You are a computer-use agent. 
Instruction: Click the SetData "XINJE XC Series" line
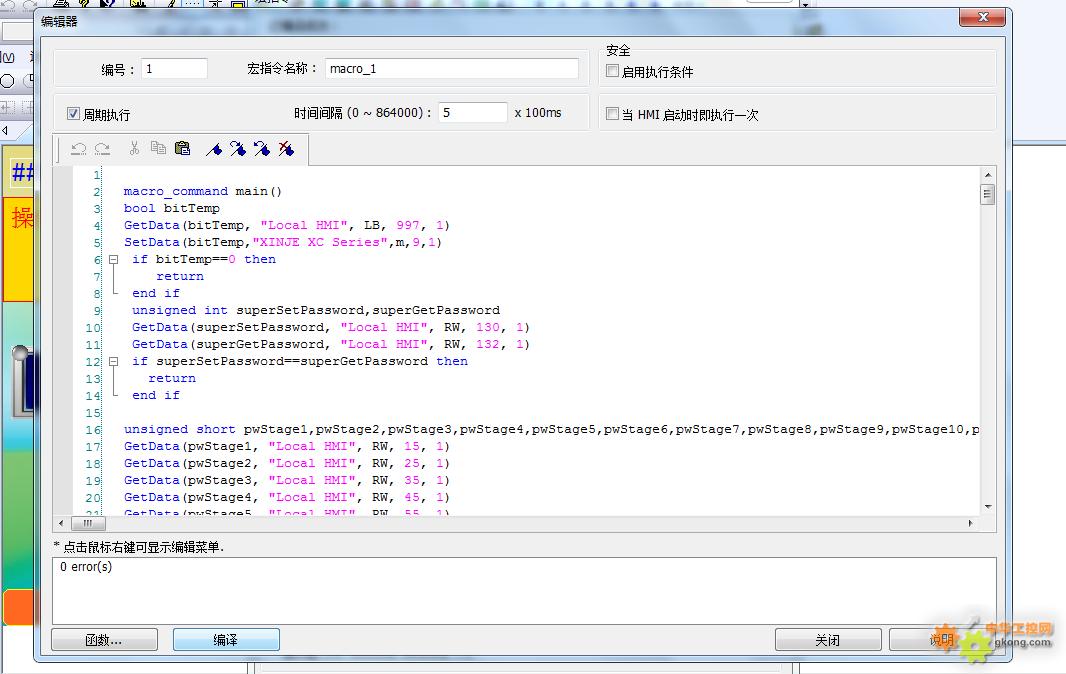tap(283, 242)
